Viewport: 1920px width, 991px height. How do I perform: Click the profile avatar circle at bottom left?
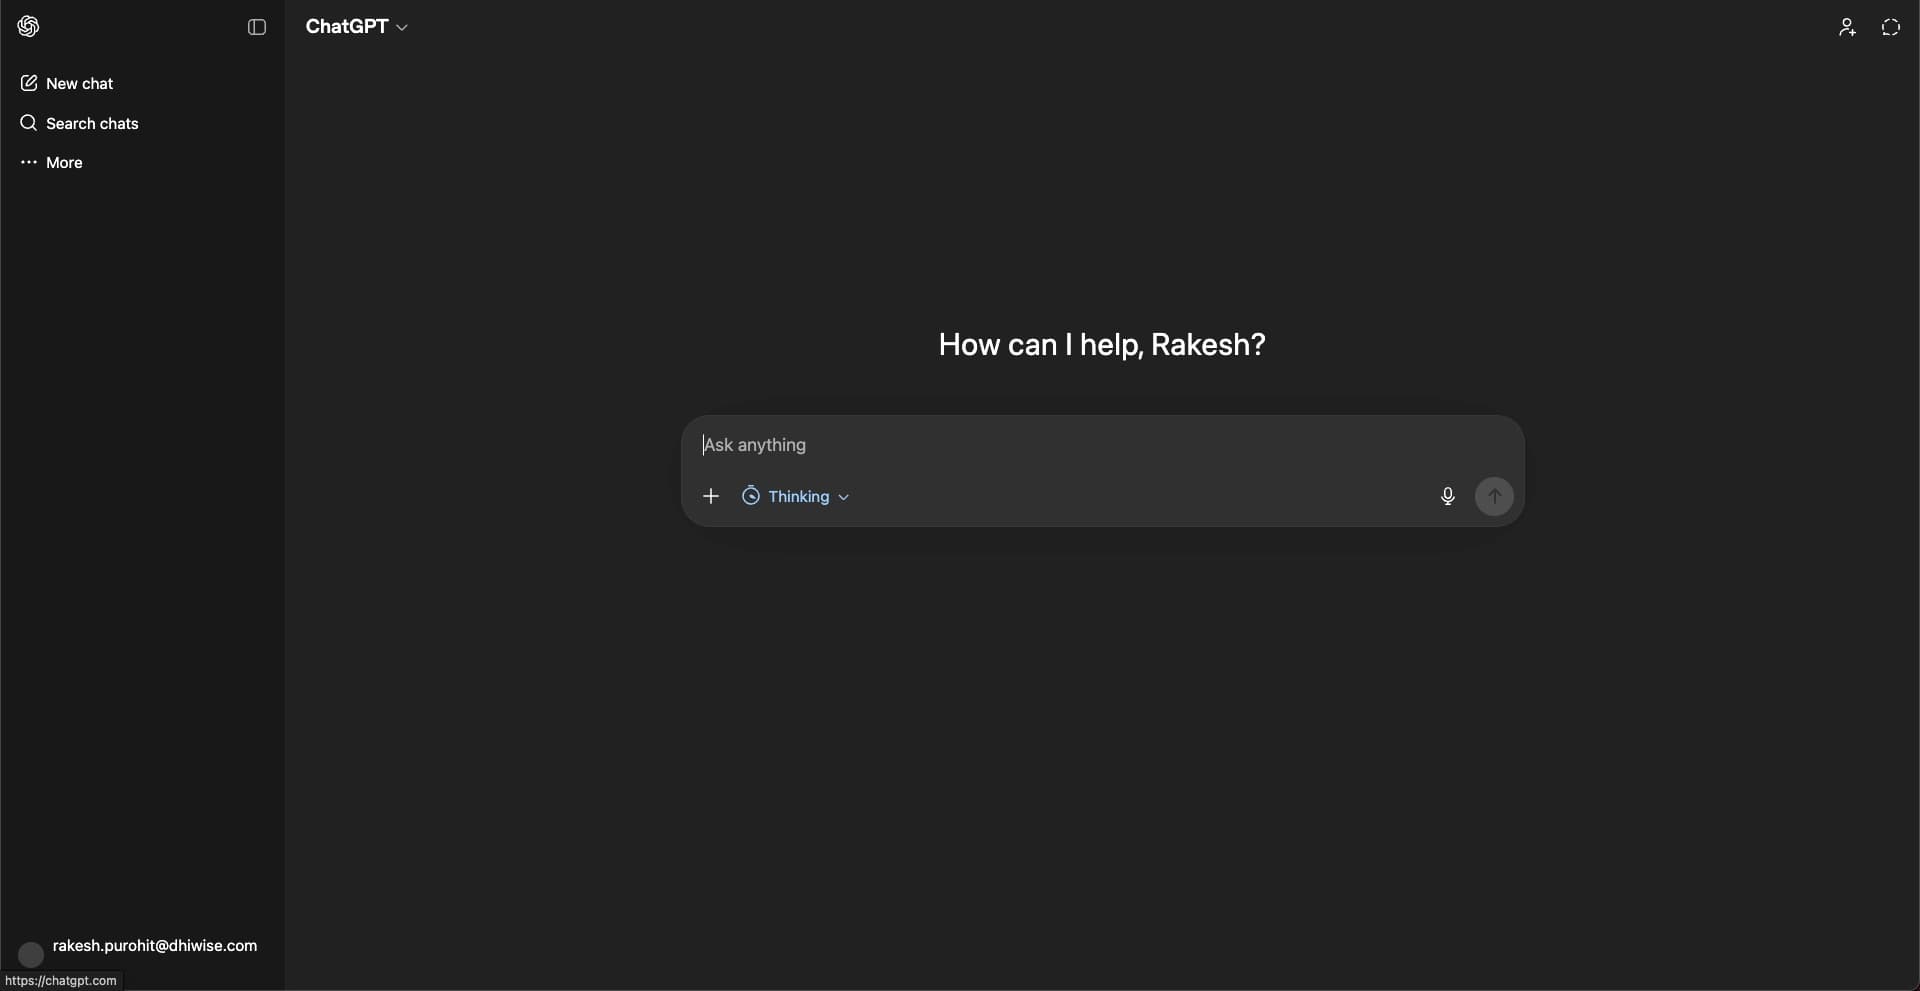pyautogui.click(x=30, y=954)
